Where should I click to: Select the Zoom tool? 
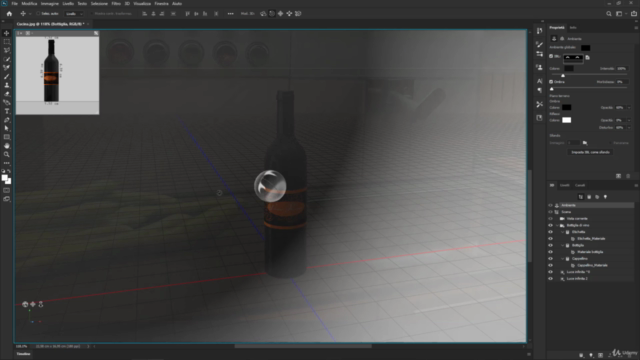pos(7,154)
